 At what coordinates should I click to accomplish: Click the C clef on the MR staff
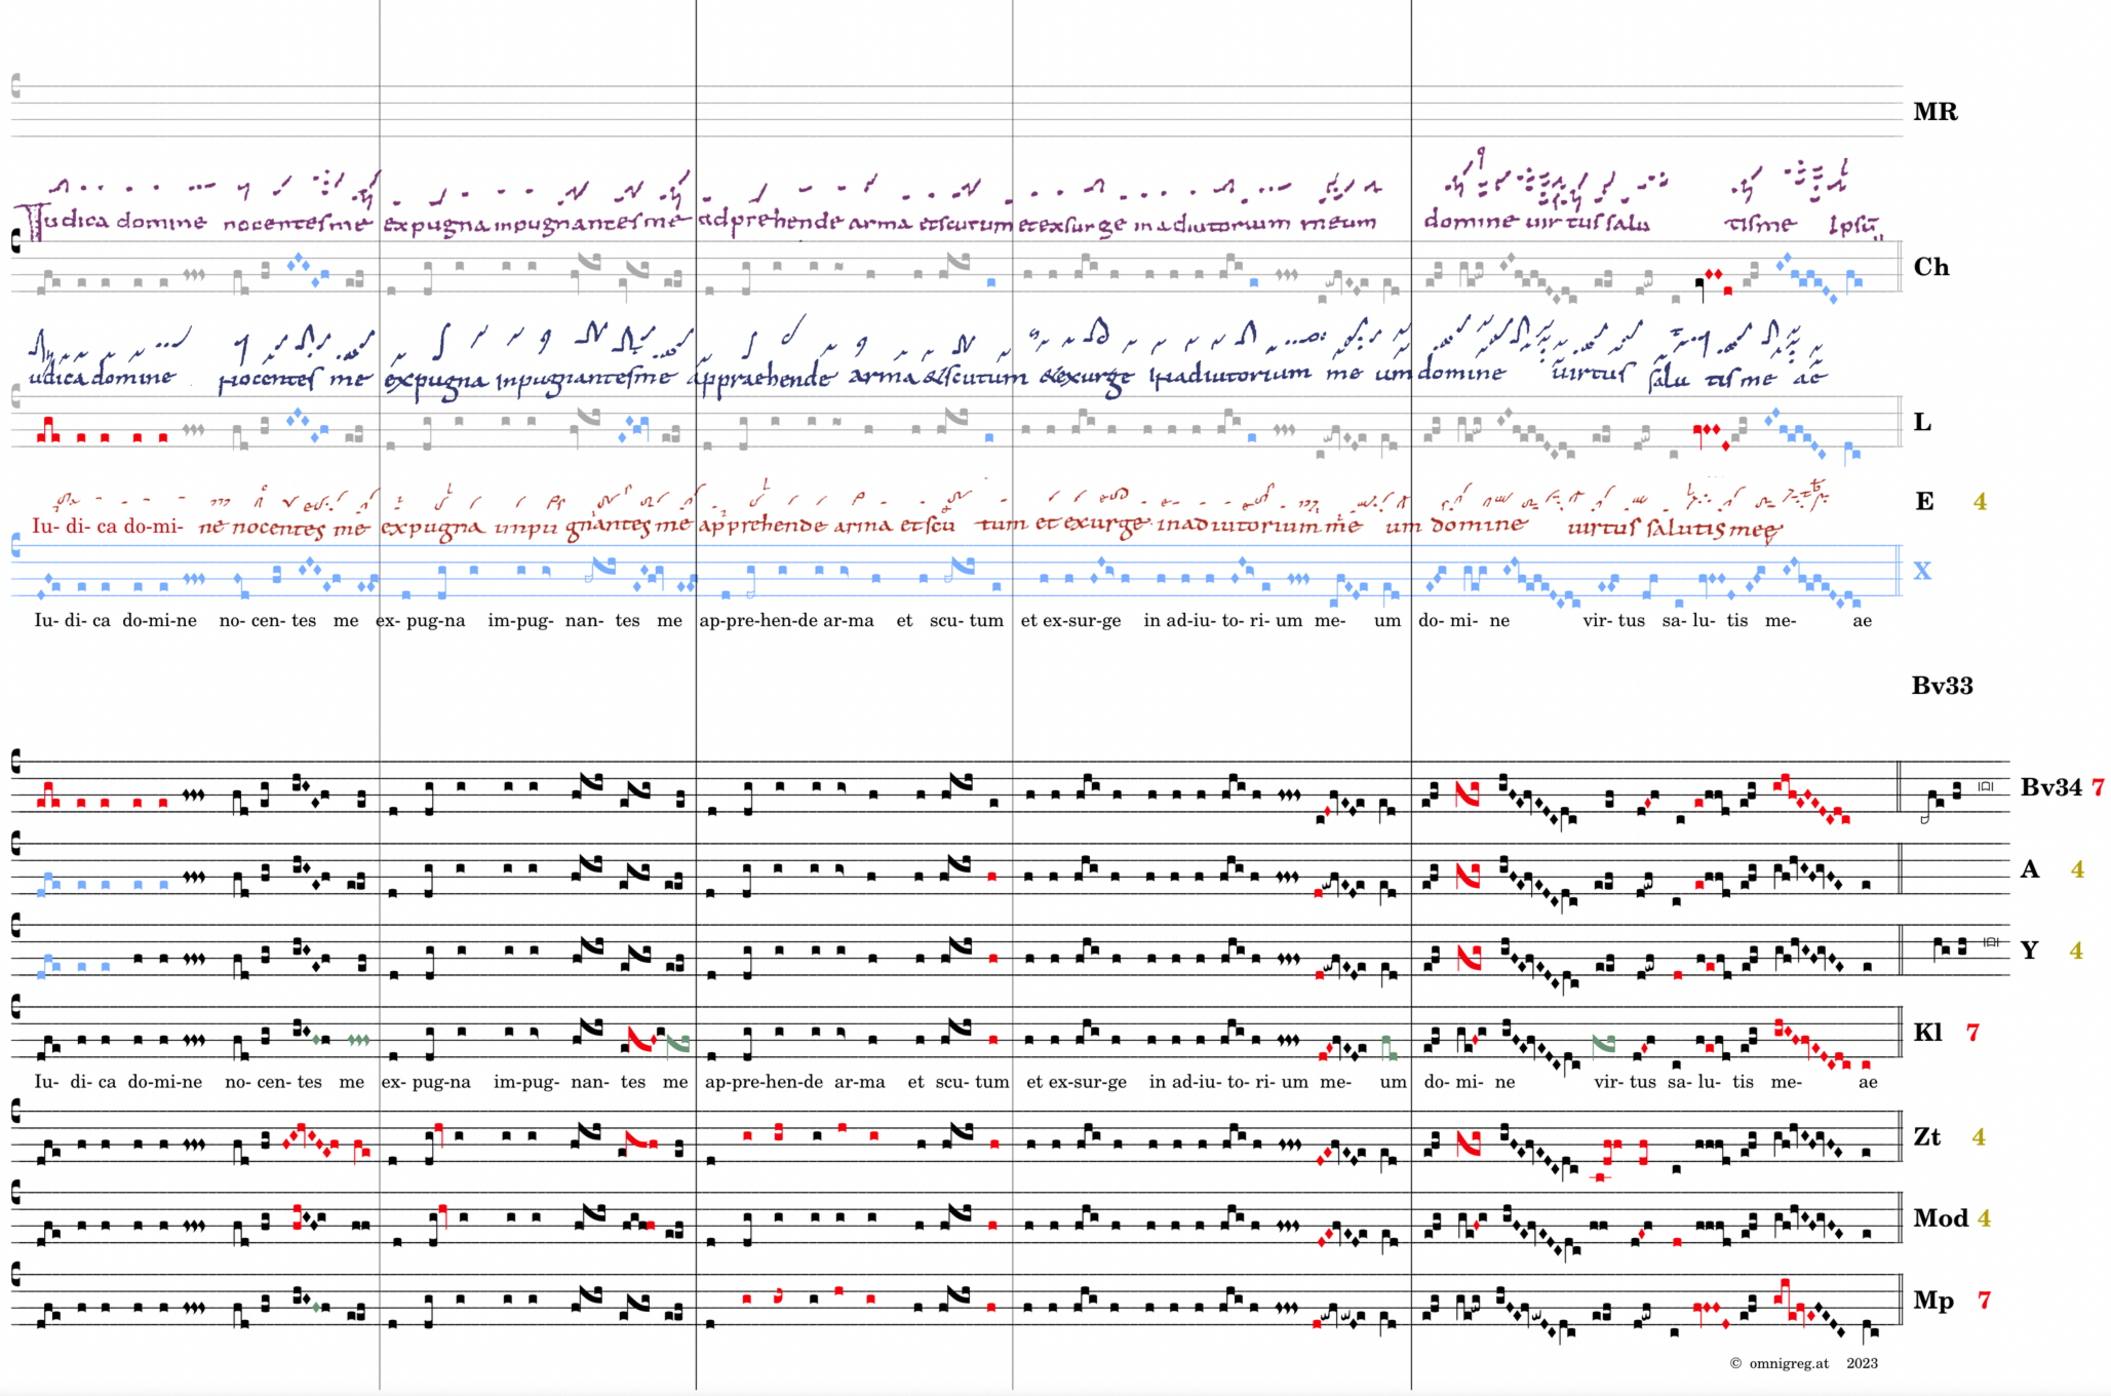click(x=16, y=87)
